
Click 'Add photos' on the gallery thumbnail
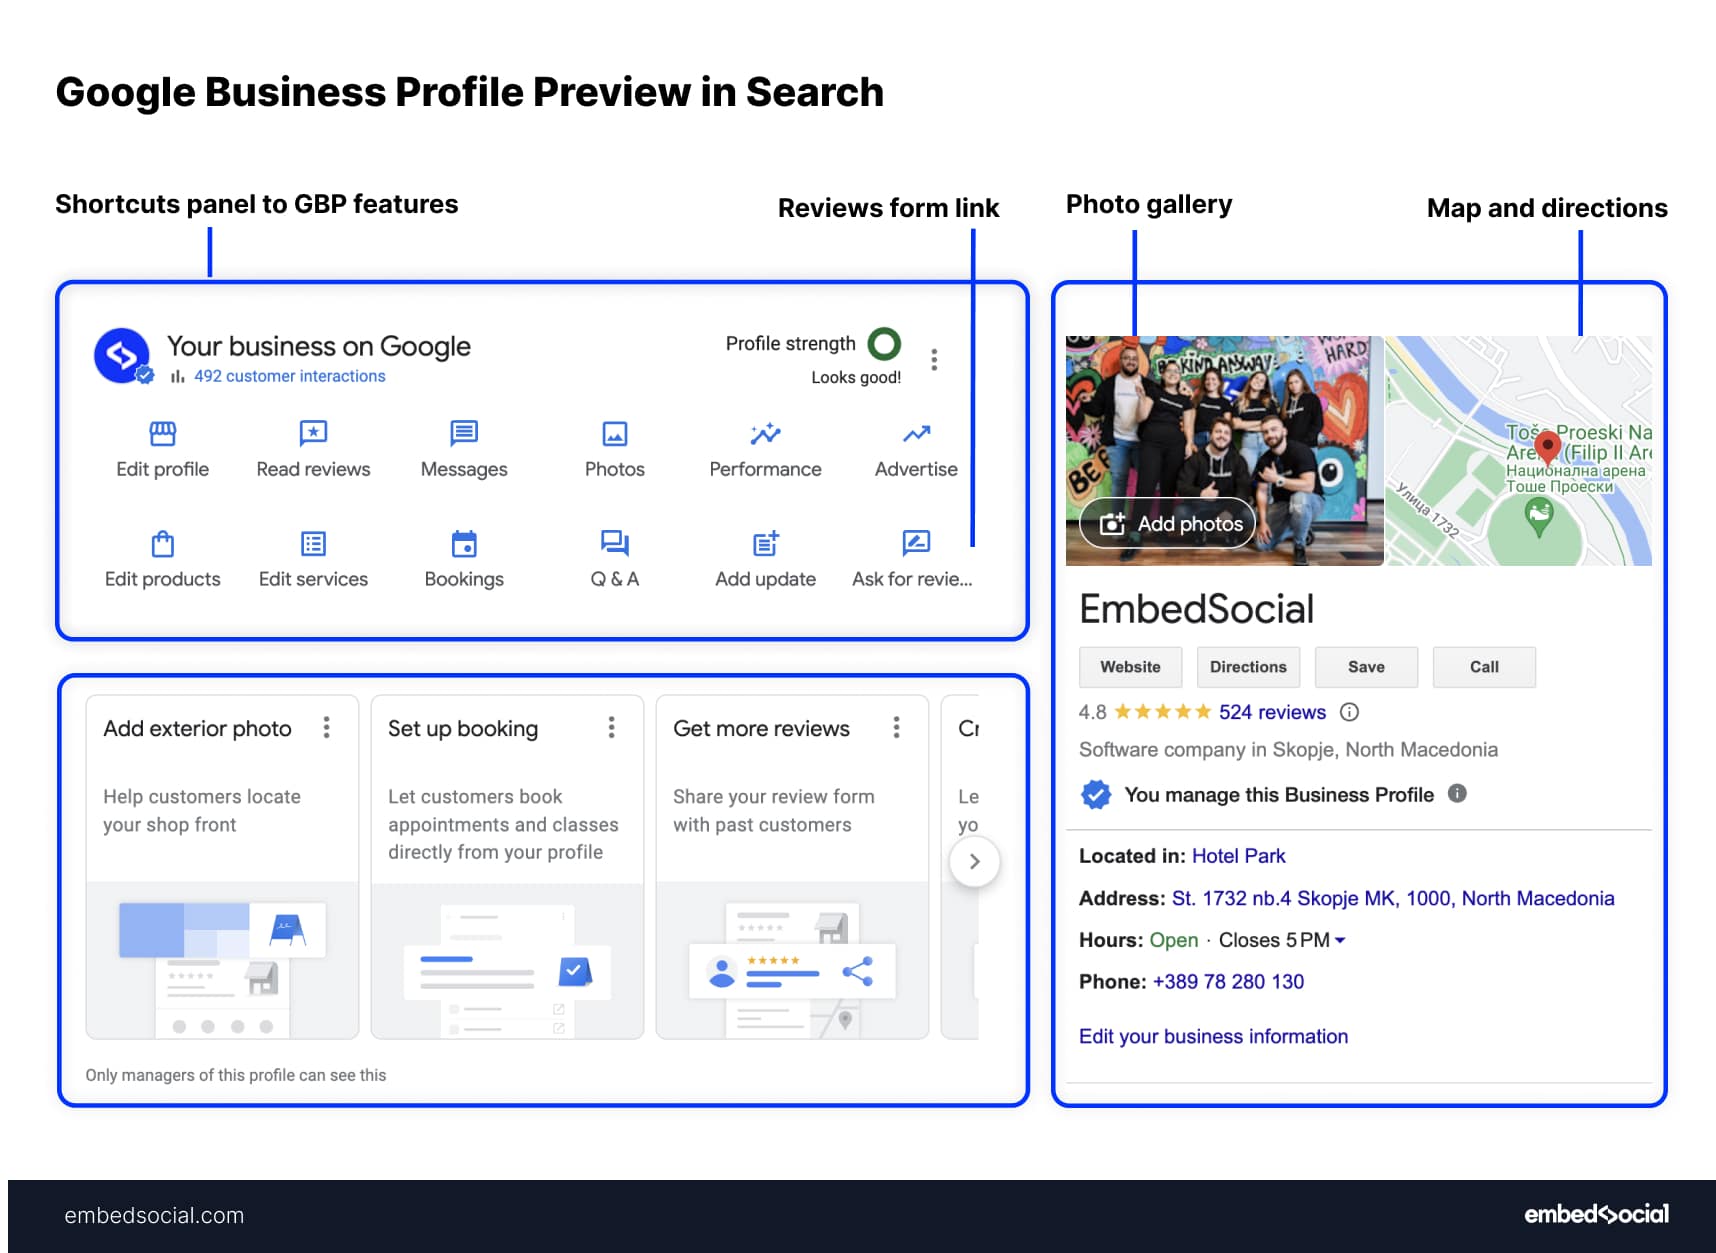(1166, 523)
